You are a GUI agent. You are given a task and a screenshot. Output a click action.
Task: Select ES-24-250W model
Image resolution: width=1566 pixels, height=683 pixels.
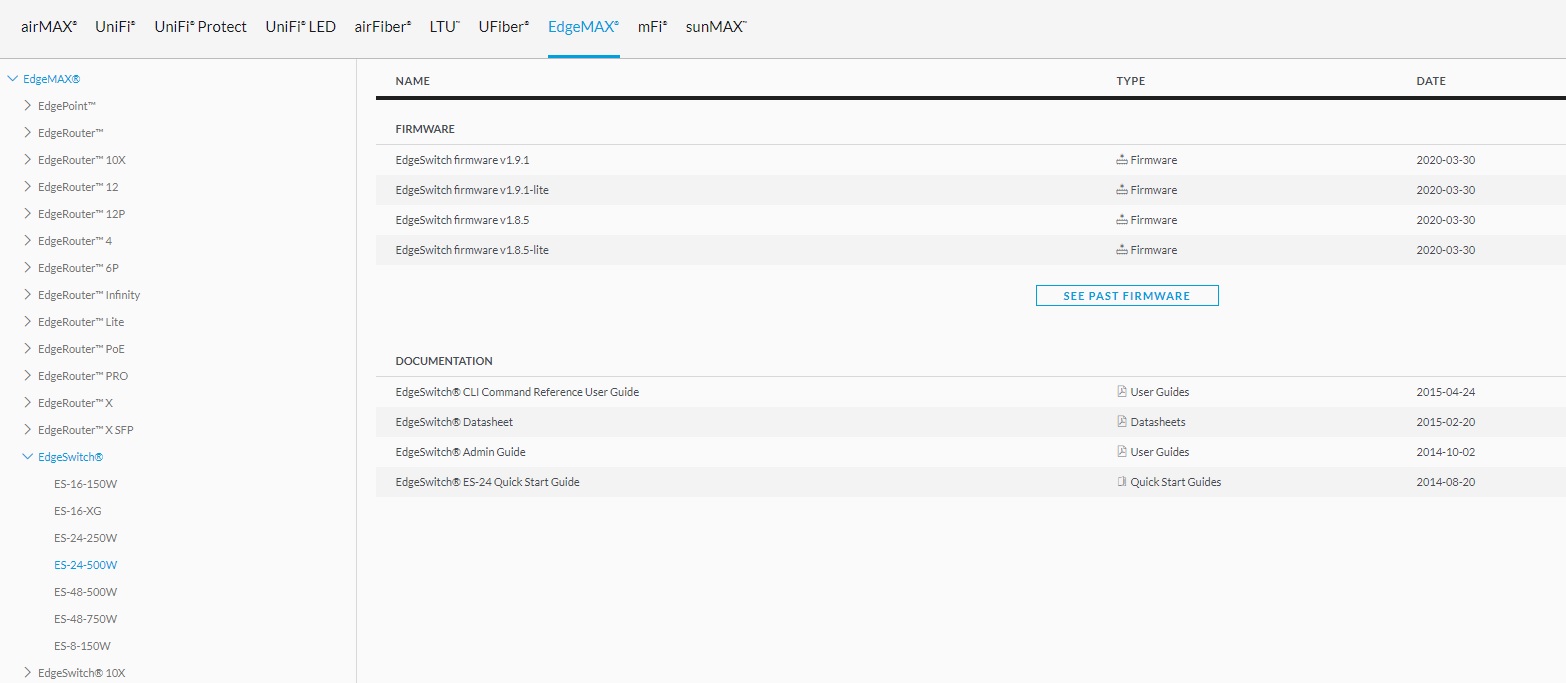coord(86,538)
